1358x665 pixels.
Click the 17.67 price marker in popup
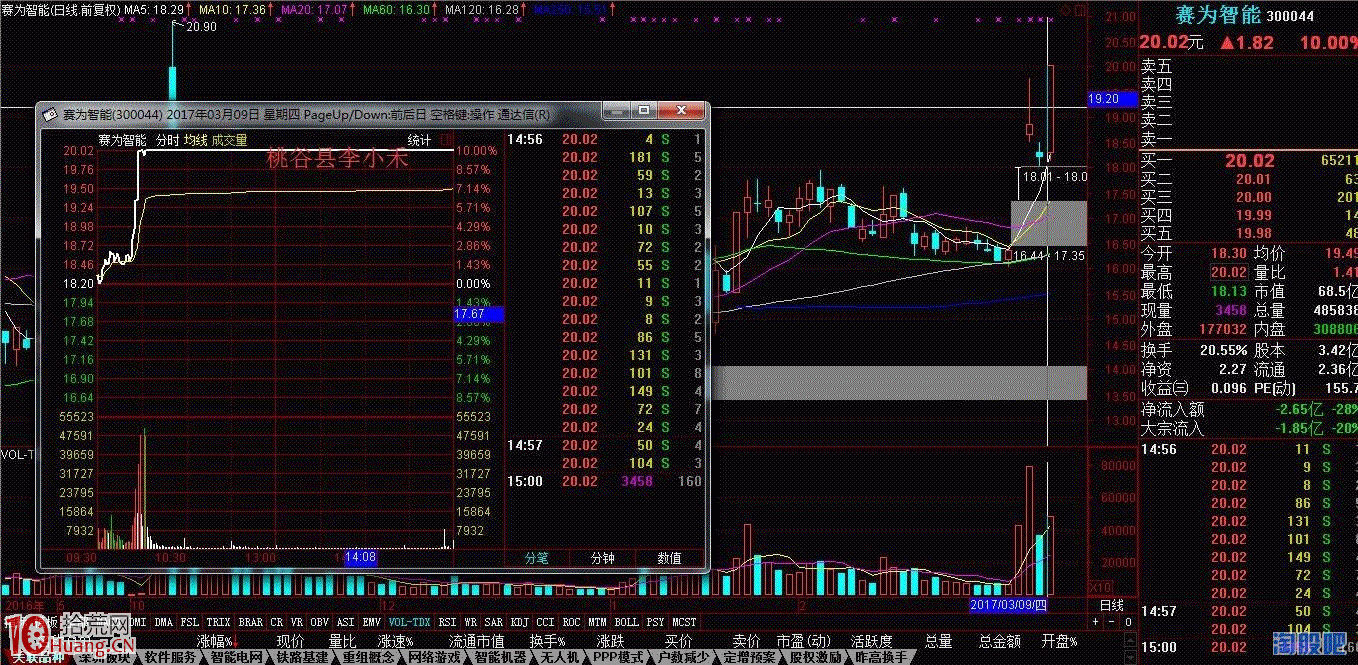(x=479, y=314)
